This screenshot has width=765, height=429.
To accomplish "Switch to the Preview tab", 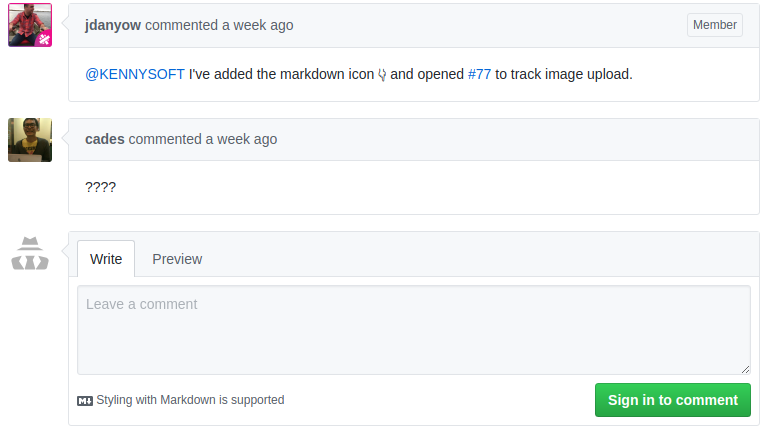I will 177,259.
